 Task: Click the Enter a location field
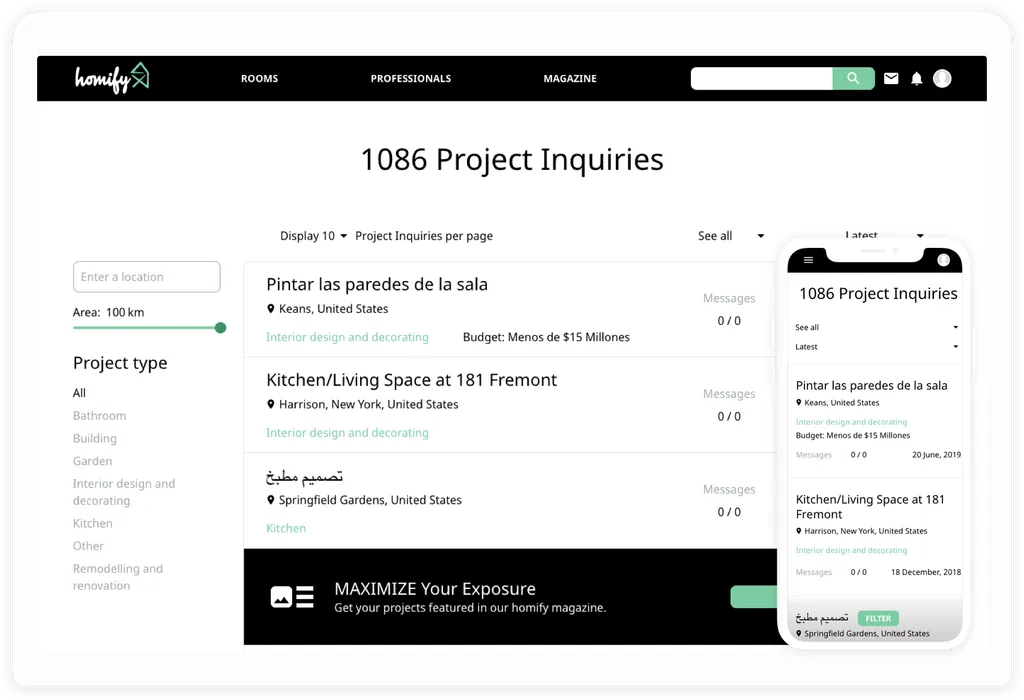[146, 277]
